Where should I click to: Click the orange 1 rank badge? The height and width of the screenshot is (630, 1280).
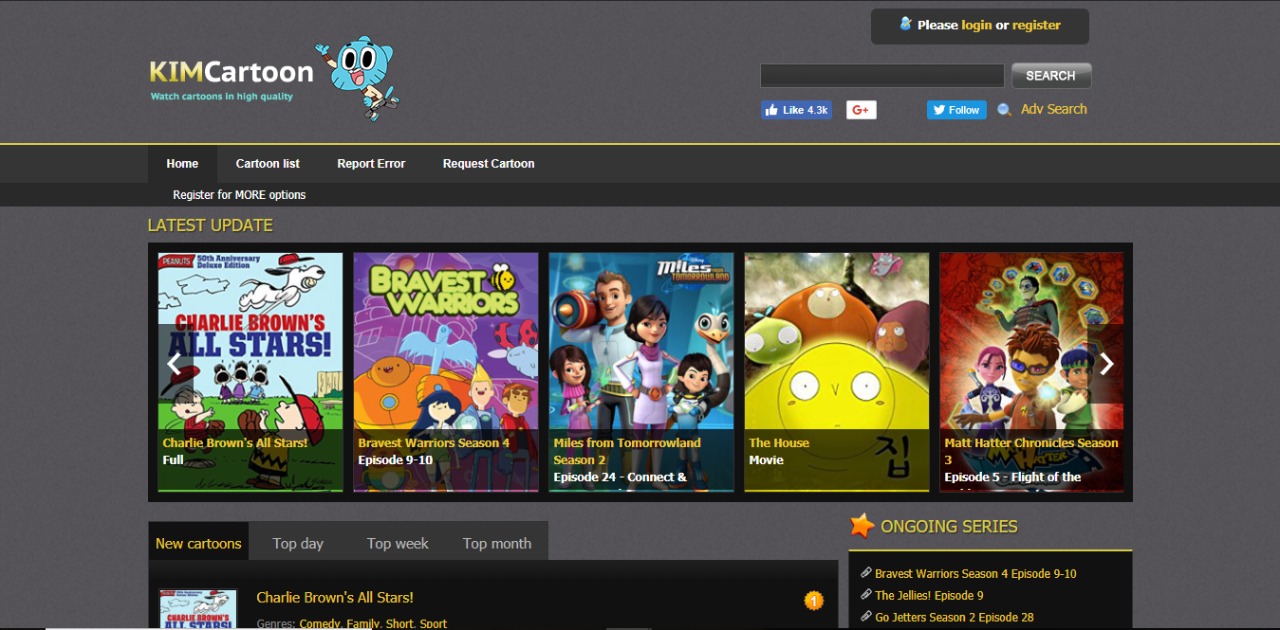(814, 600)
